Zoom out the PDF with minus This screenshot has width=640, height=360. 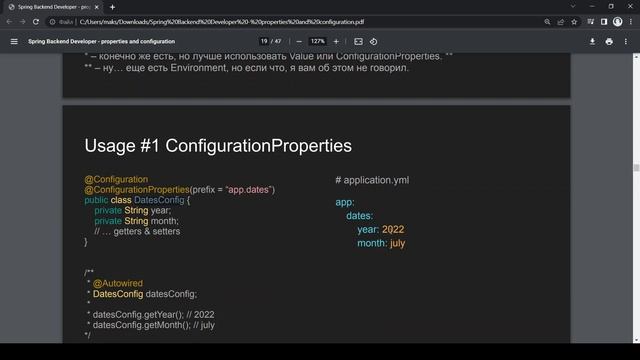299,42
